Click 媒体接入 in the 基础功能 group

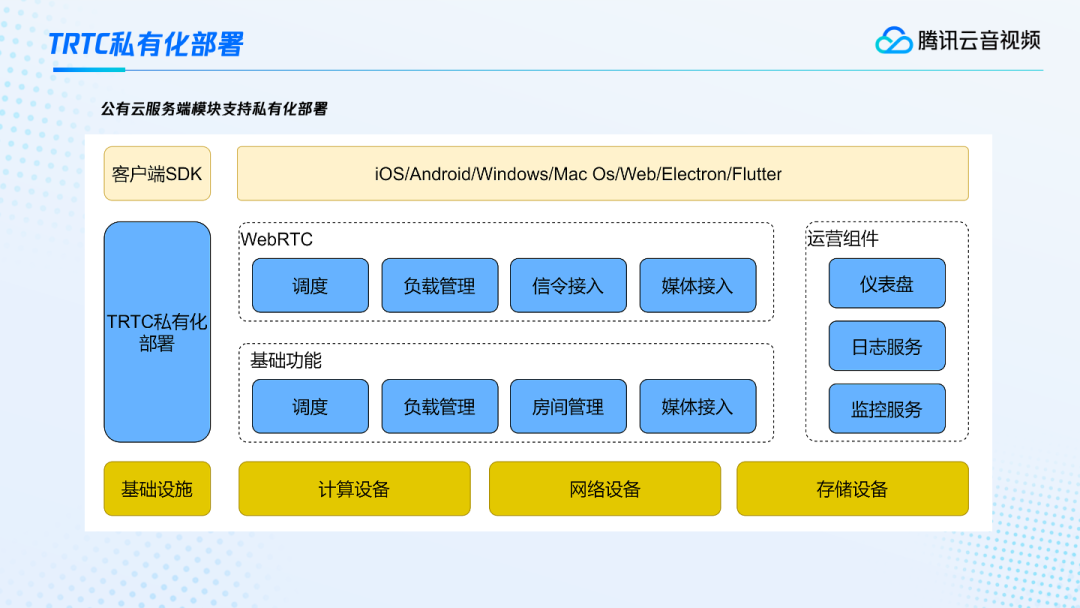(x=698, y=406)
